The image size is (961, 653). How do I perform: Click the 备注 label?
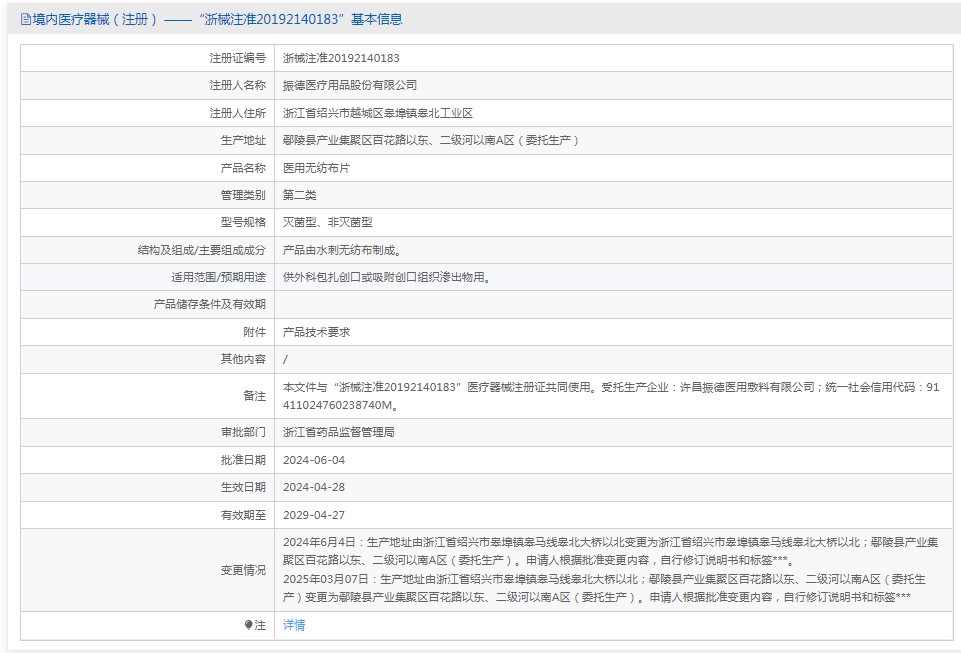click(254, 396)
